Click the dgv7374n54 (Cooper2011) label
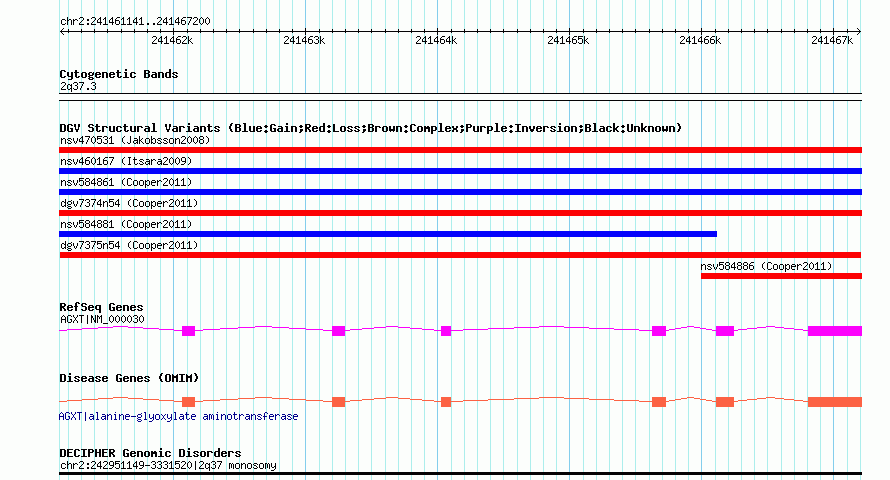The image size is (890, 480). point(129,203)
